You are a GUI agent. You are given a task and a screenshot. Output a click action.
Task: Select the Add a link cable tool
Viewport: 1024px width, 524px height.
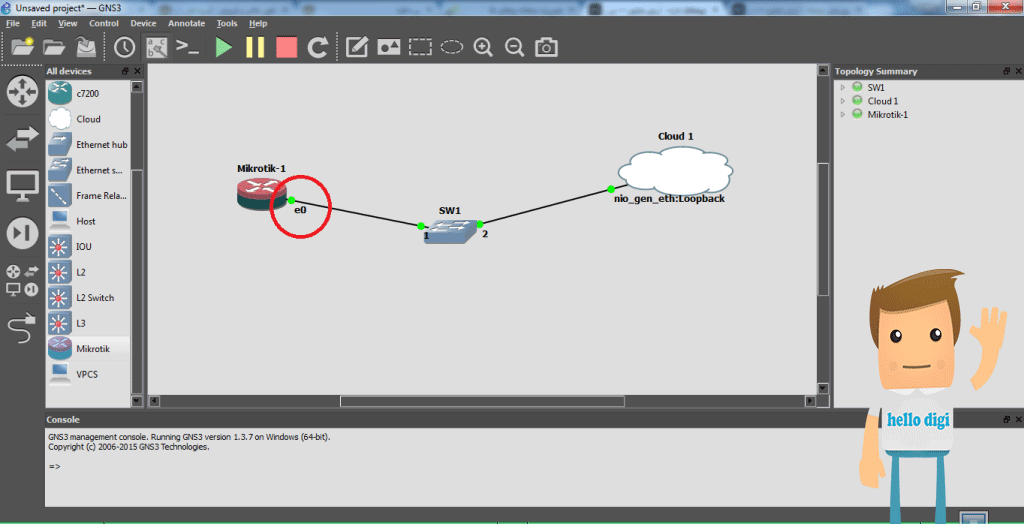click(22, 328)
